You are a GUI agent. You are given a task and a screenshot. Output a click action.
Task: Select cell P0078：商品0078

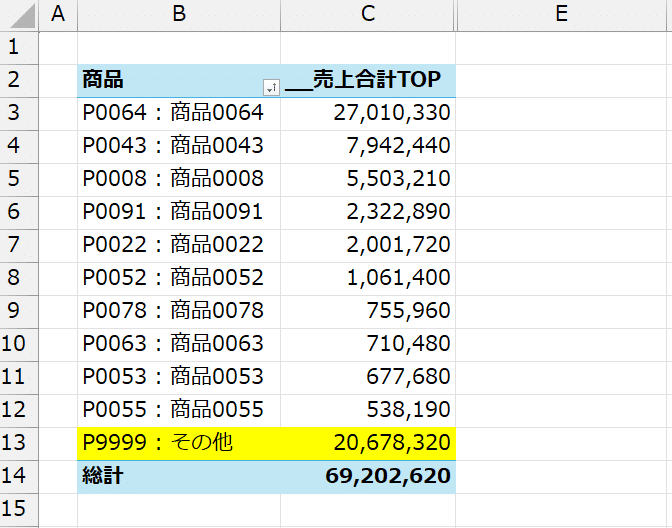(x=179, y=312)
